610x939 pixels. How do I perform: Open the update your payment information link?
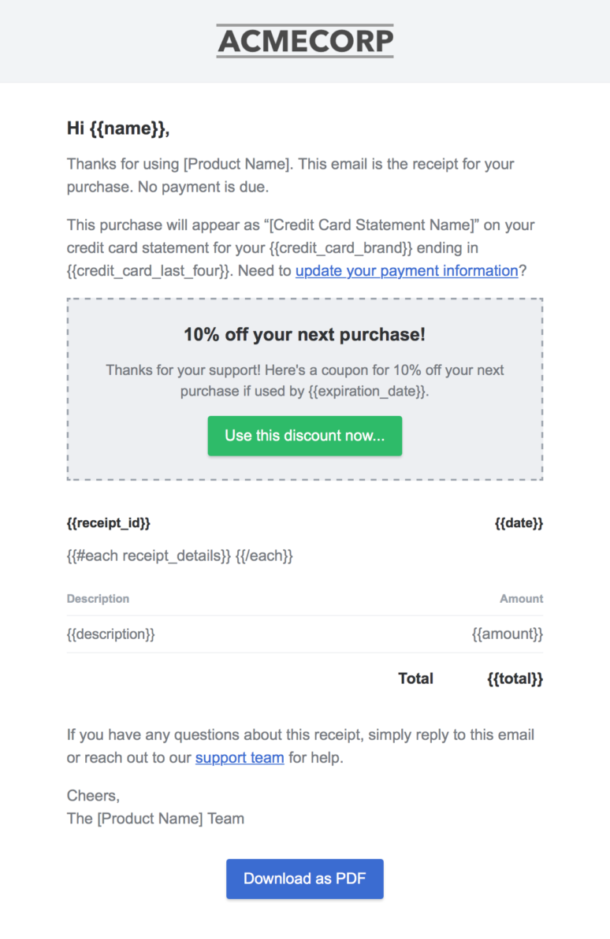click(406, 270)
